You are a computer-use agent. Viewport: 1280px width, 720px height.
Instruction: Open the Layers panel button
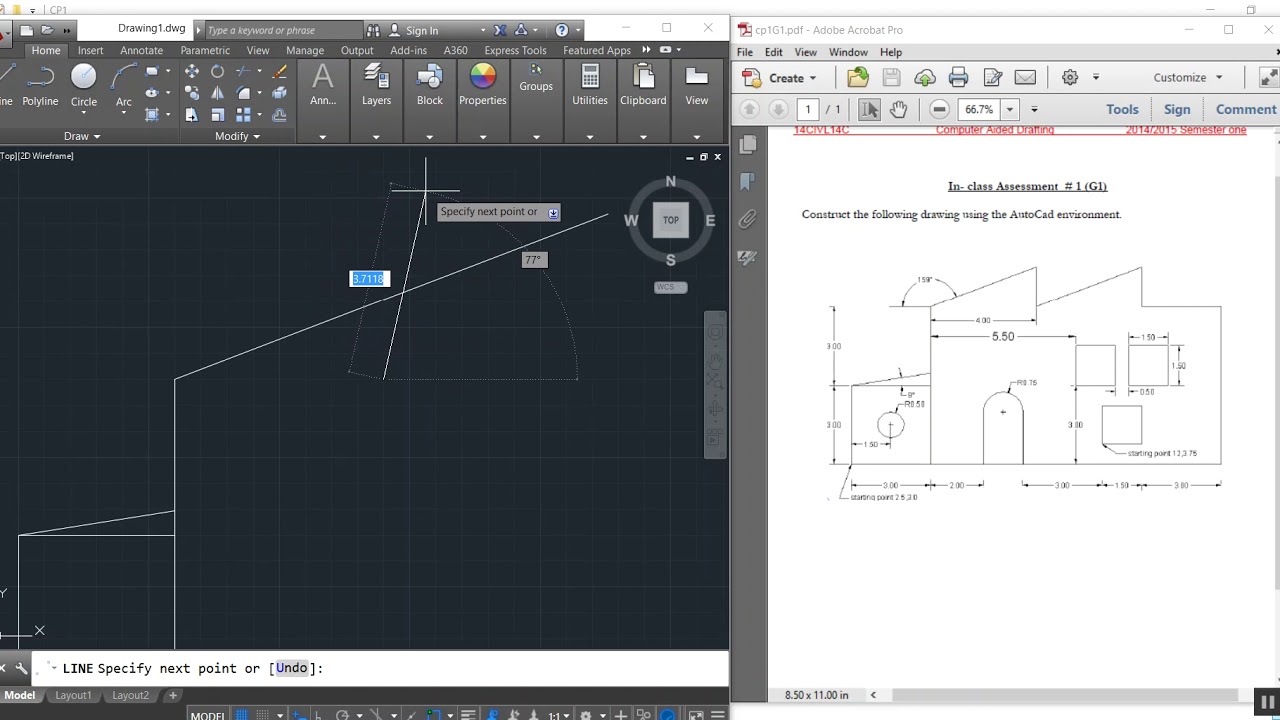click(376, 85)
